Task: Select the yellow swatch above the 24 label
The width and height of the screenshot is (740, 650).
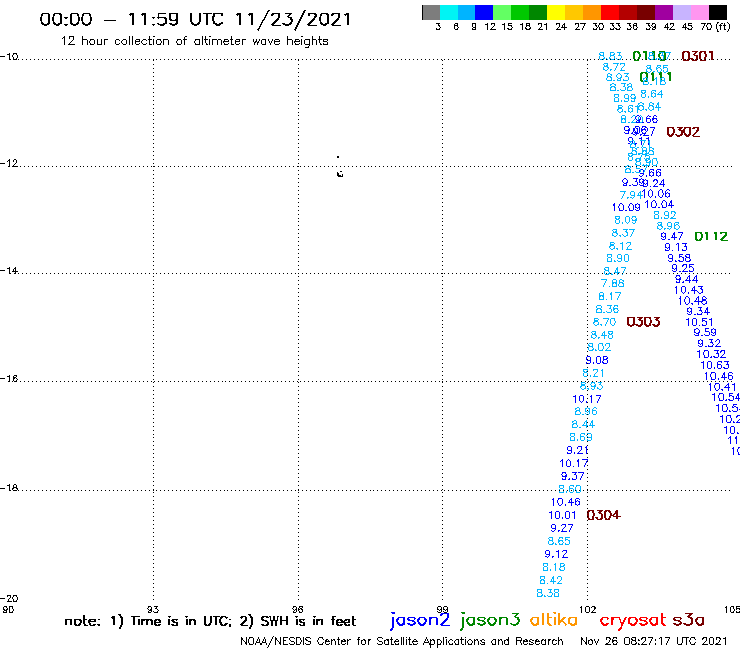Action: point(556,12)
